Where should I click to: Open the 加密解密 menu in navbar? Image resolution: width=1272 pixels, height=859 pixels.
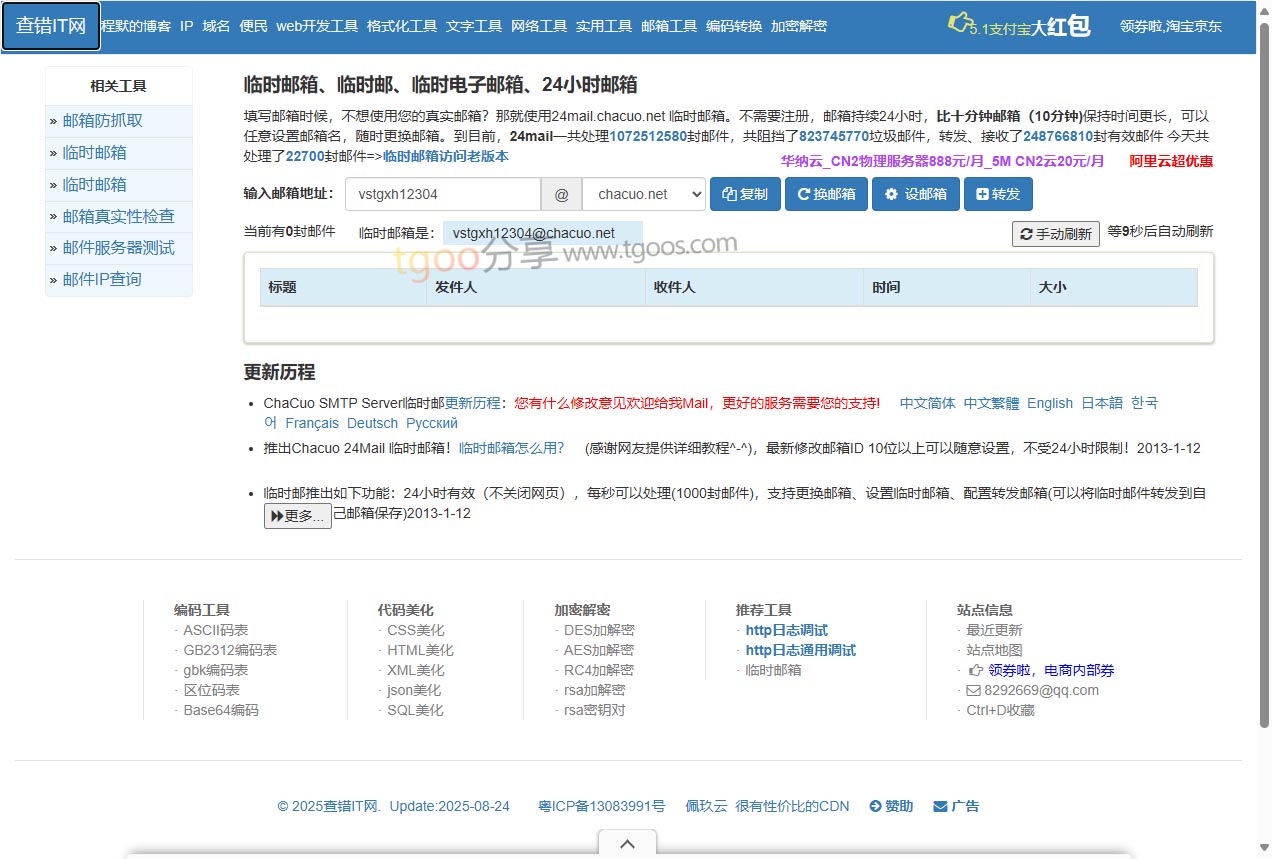798,26
